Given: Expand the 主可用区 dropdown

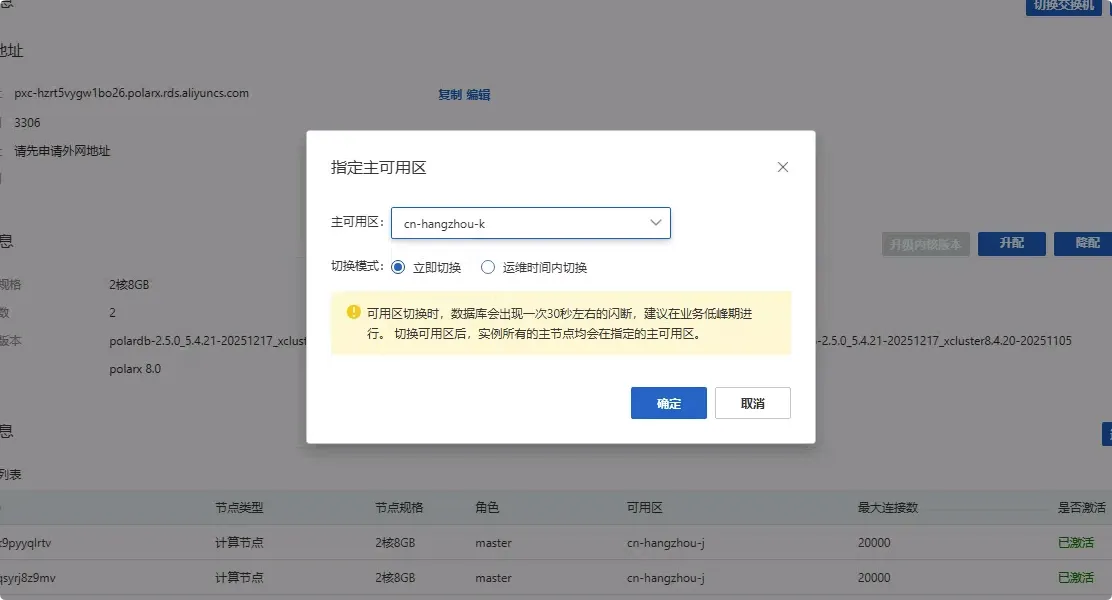Looking at the screenshot, I should pos(655,223).
